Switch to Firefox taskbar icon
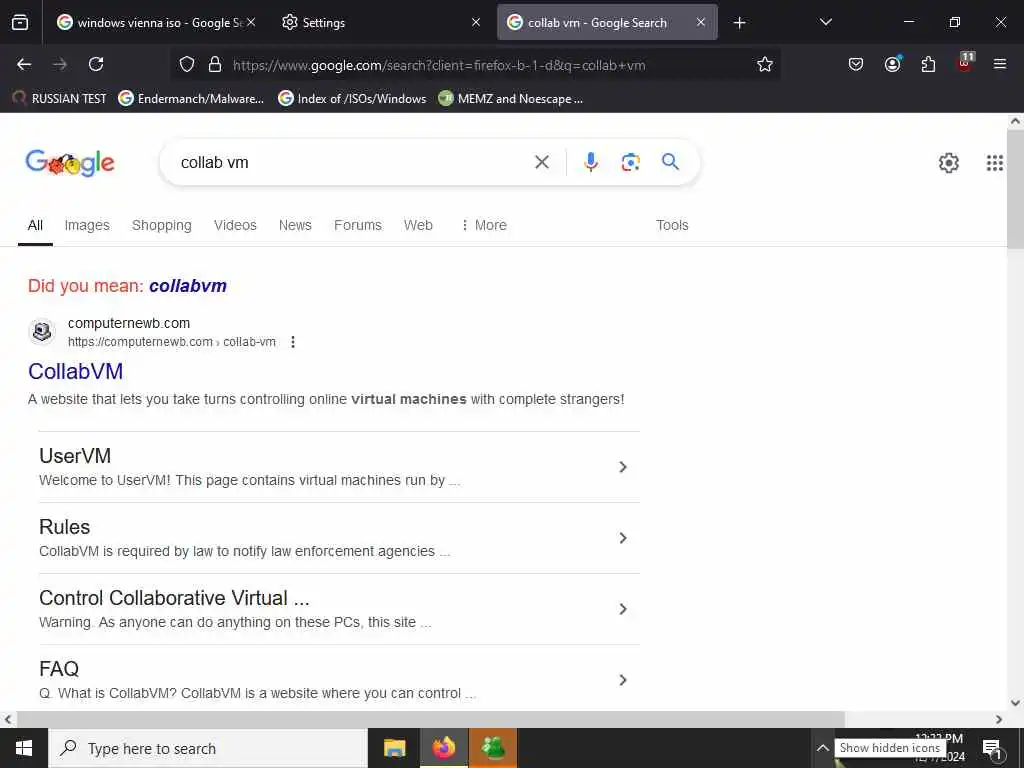 point(443,748)
